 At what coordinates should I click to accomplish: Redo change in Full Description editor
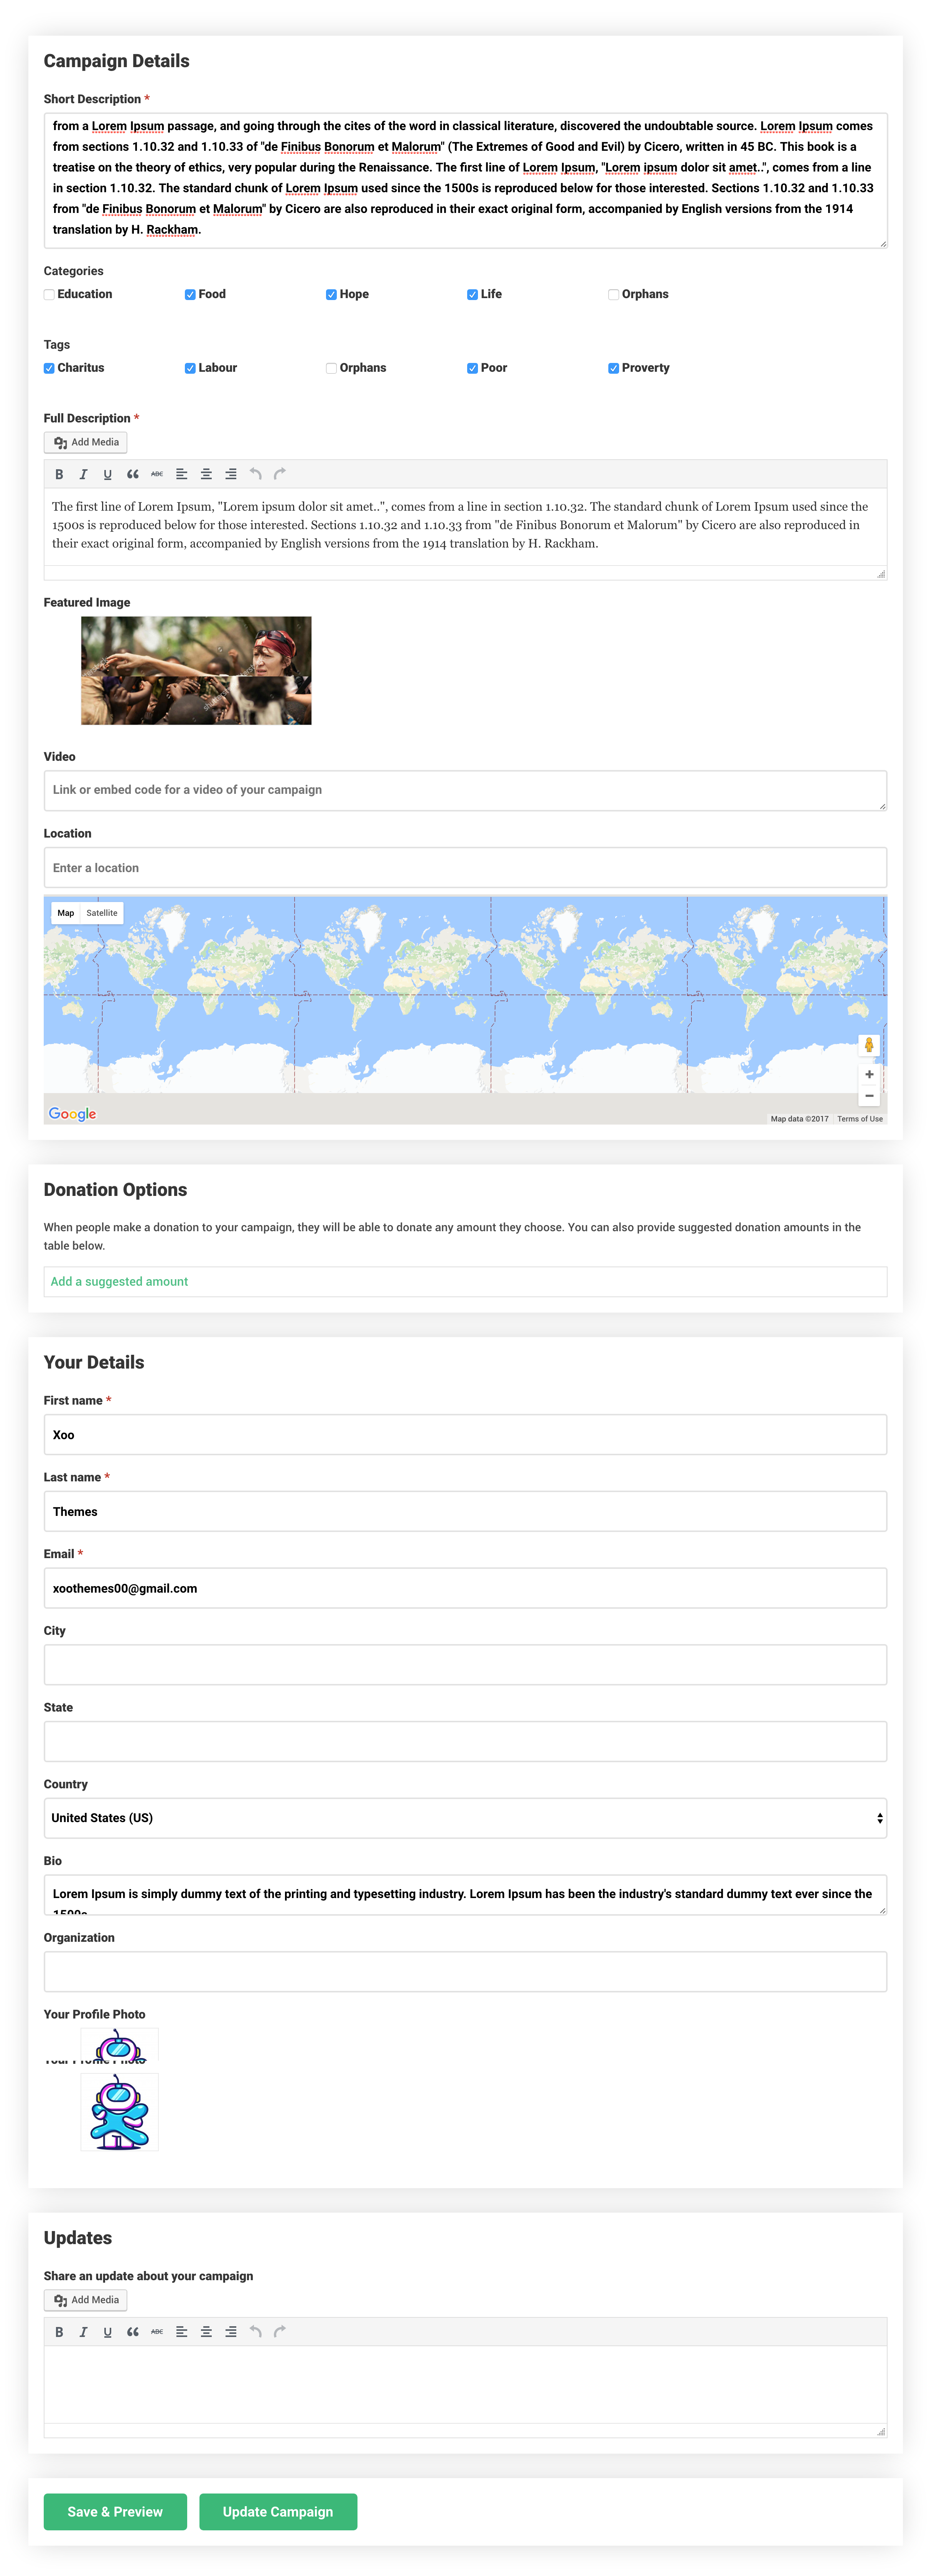click(x=280, y=474)
